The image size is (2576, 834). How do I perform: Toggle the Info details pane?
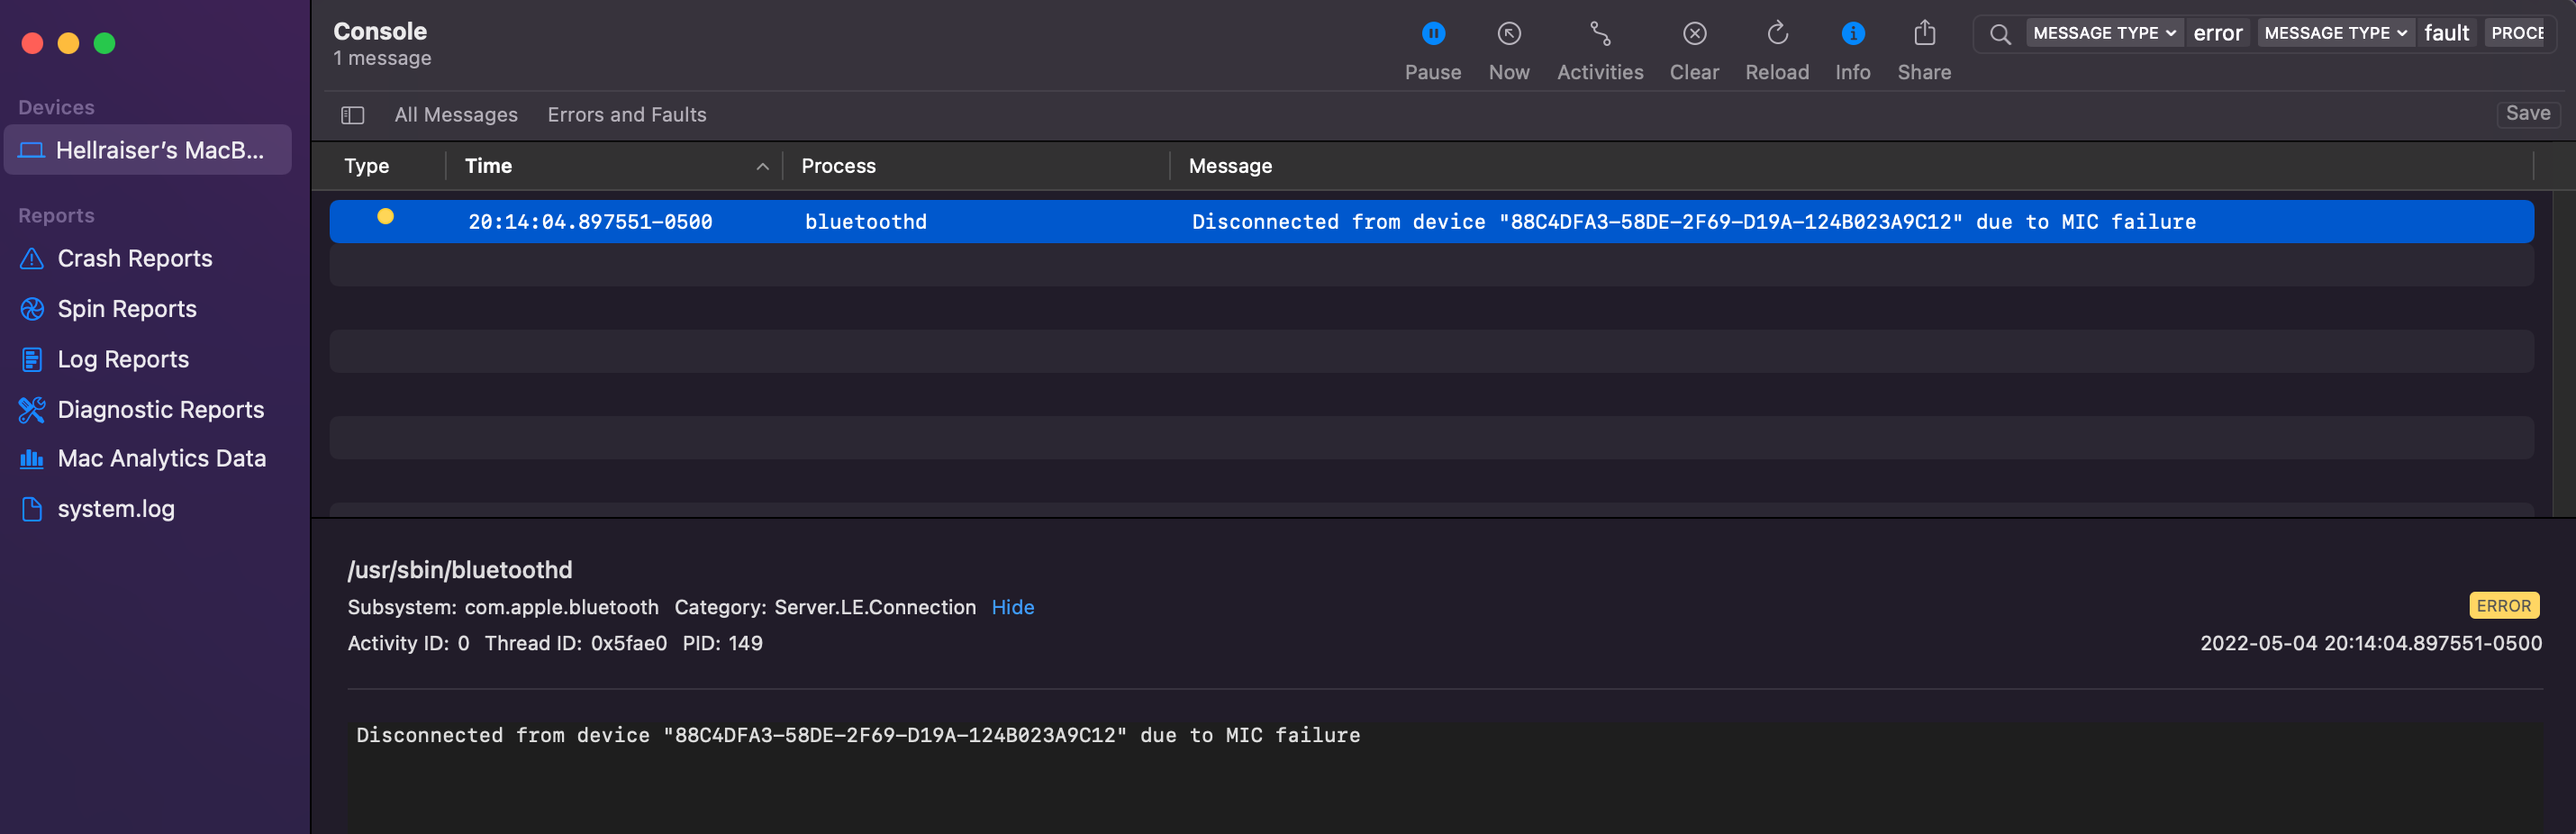point(1852,34)
